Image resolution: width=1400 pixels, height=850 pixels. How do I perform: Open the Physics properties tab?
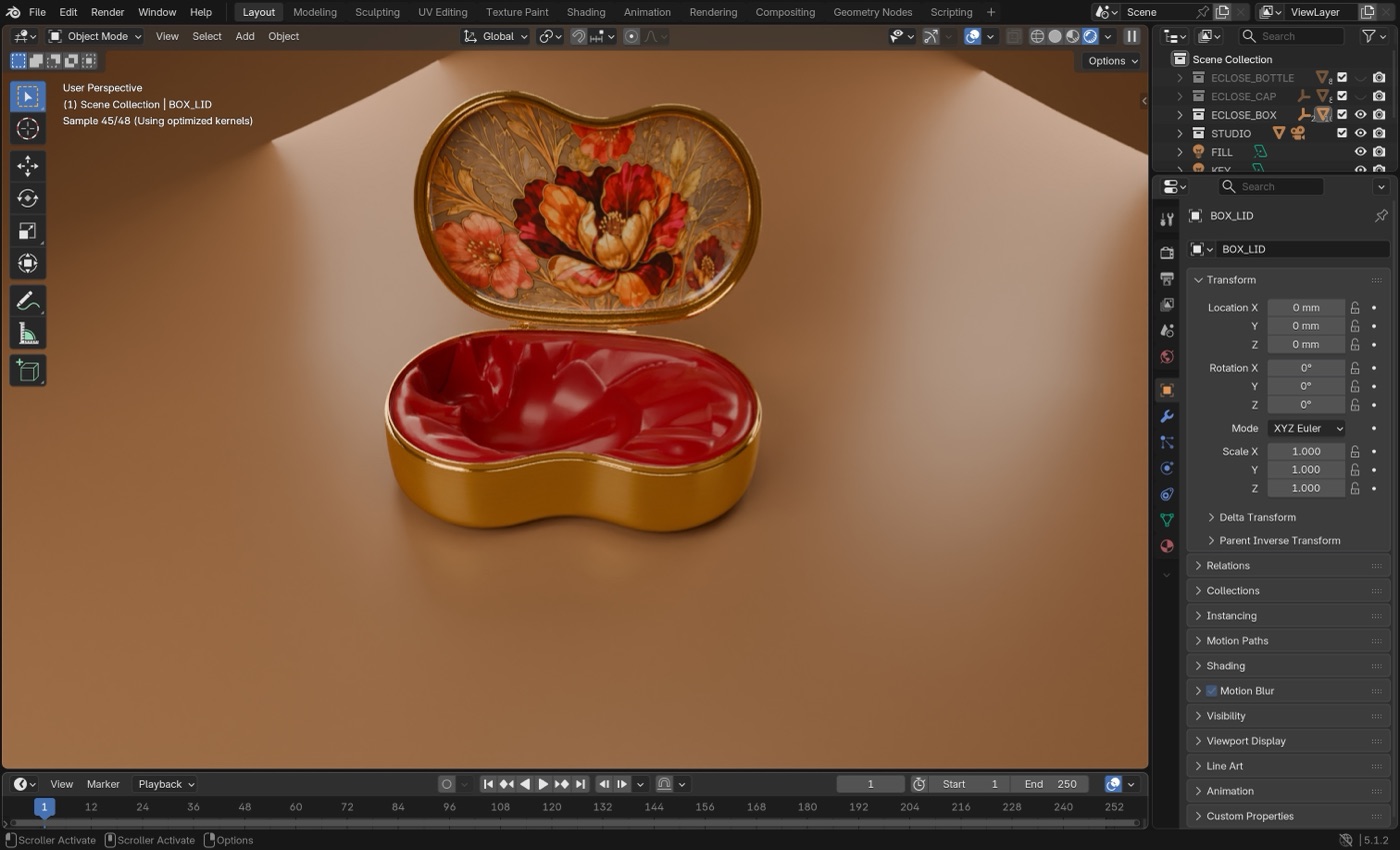(1166, 468)
